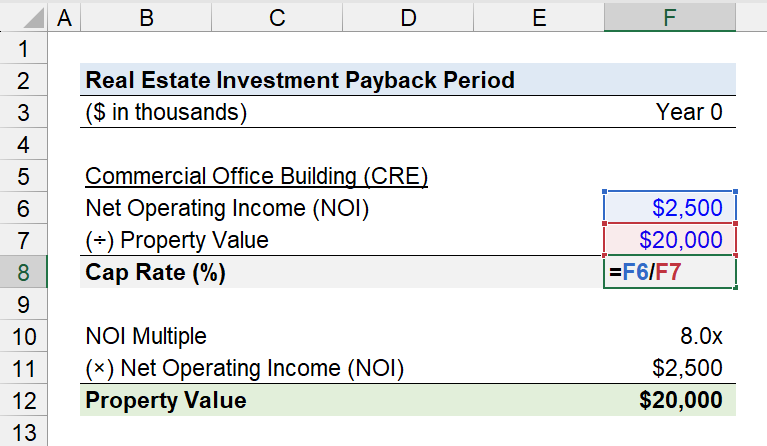Select column B header
767x446 pixels.
[x=146, y=18]
